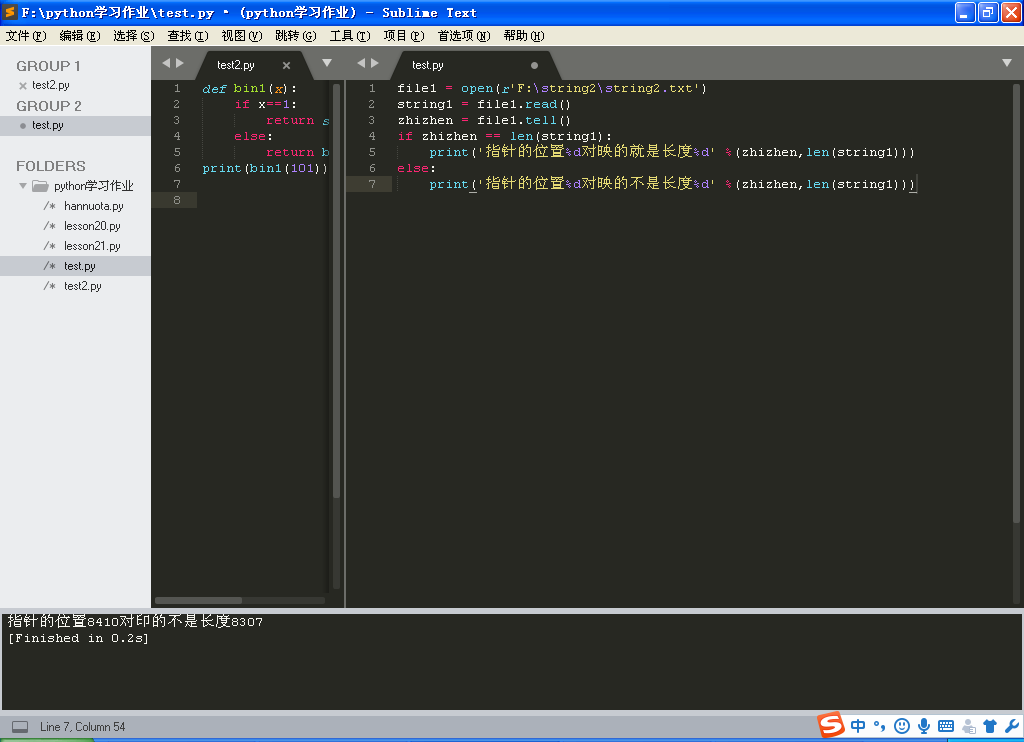This screenshot has height=742, width=1024.
Task: Open hannuota.py from the folder sidebar
Action: coord(93,206)
